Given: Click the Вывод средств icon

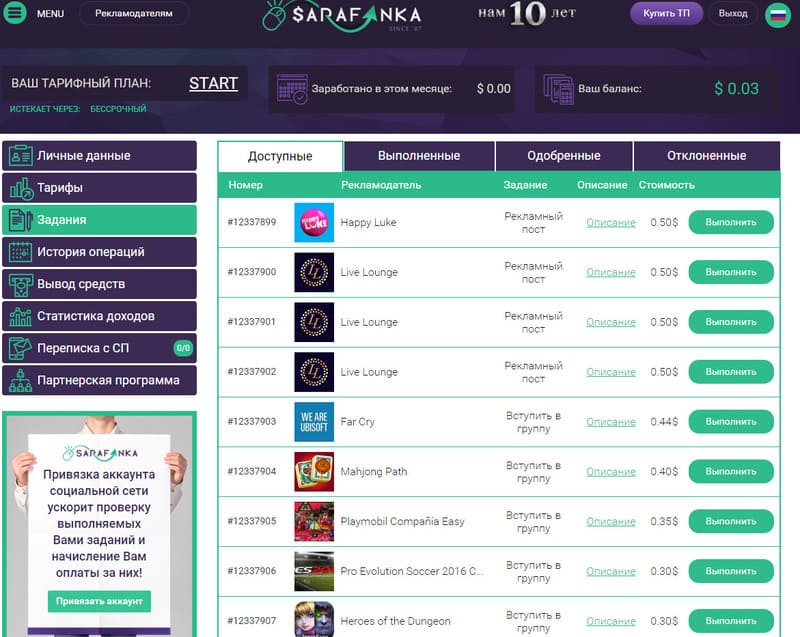Looking at the screenshot, I should click(x=19, y=284).
